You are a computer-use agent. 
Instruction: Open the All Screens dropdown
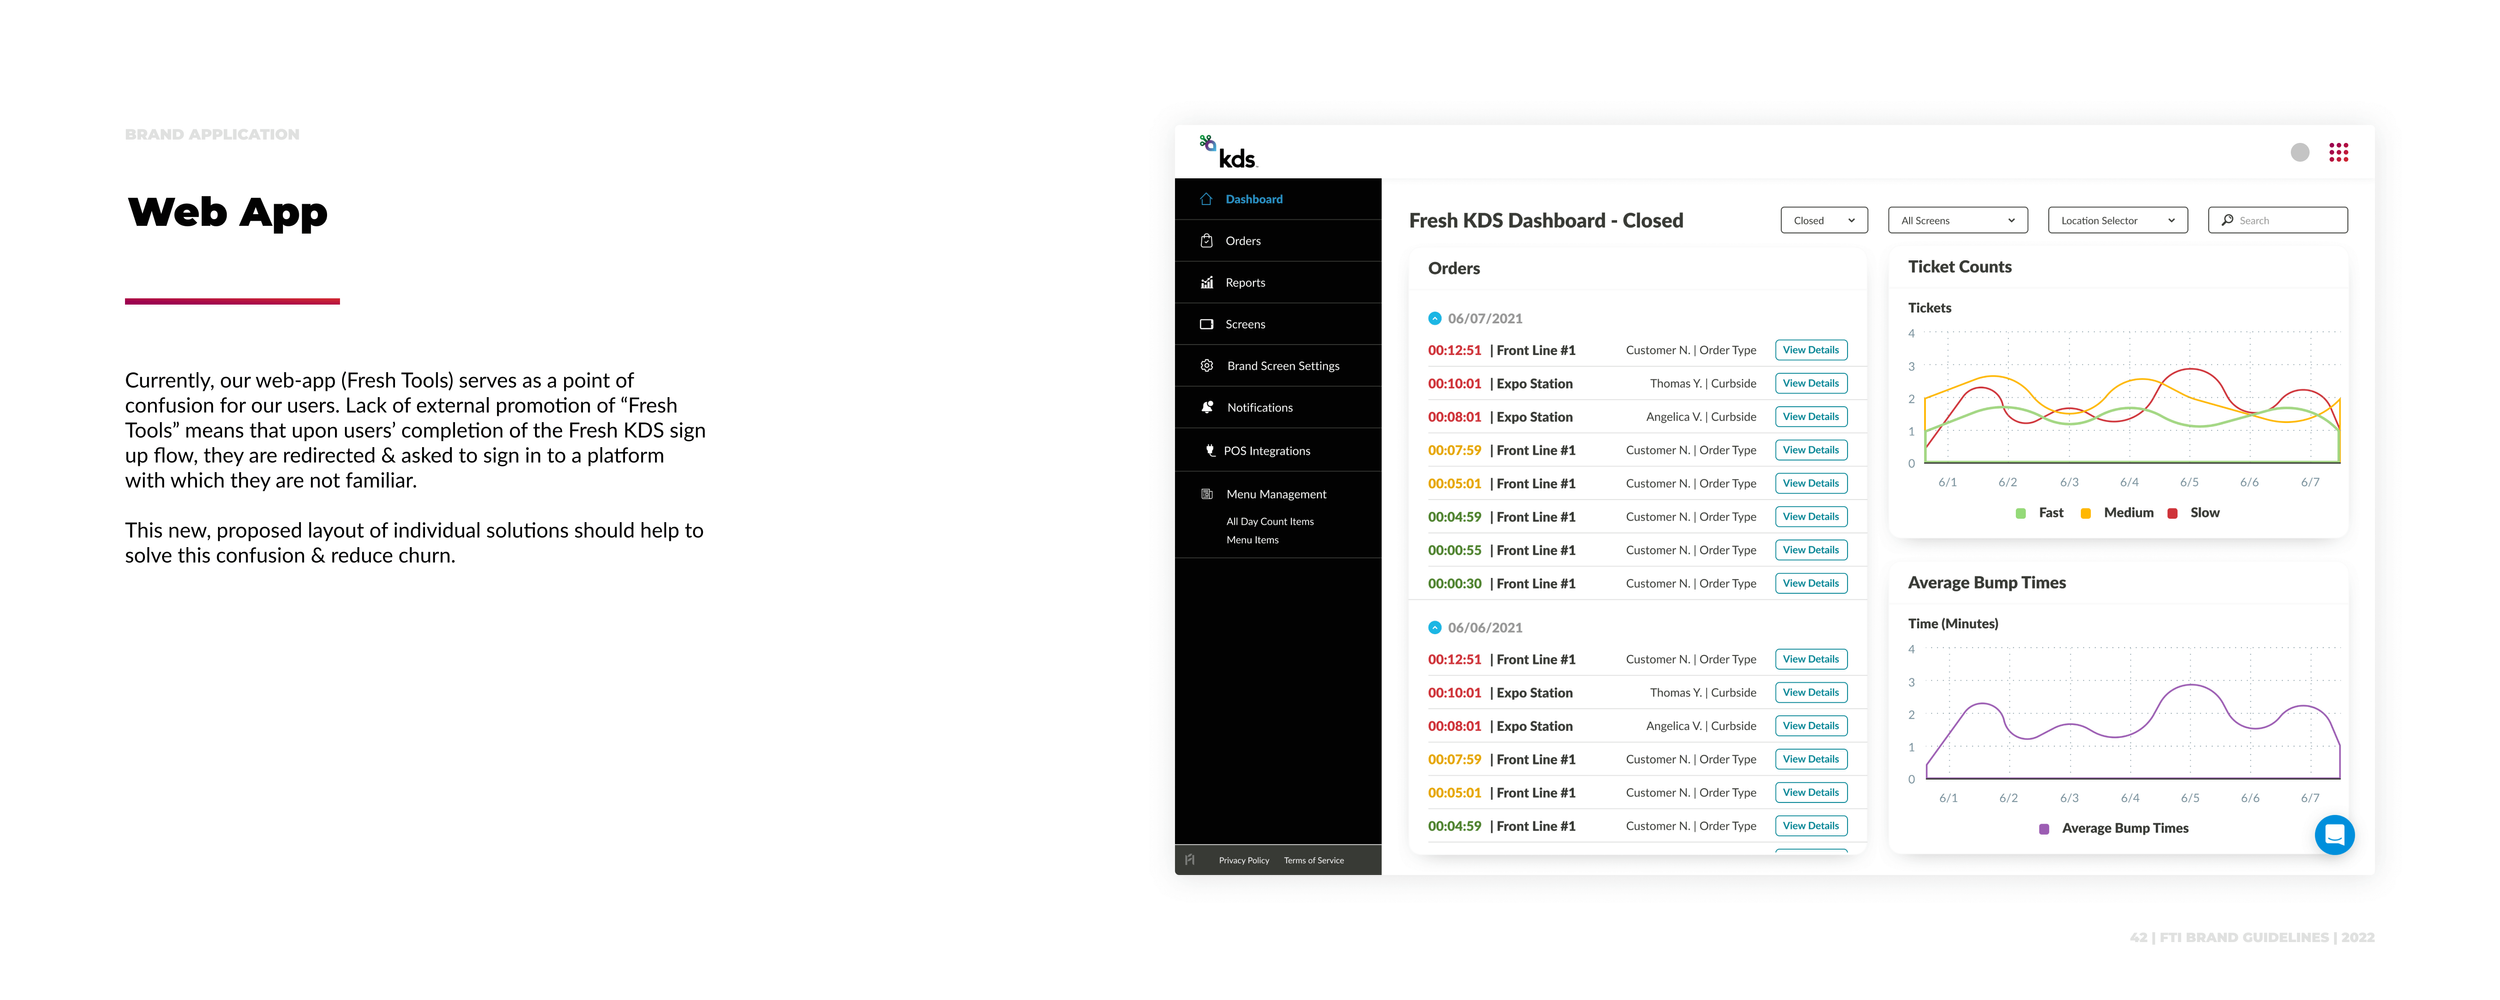pyautogui.click(x=1957, y=220)
